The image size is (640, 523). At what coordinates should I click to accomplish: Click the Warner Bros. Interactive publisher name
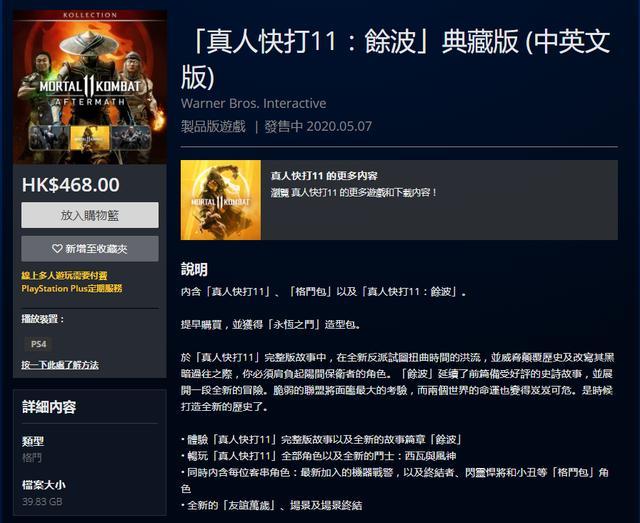253,103
